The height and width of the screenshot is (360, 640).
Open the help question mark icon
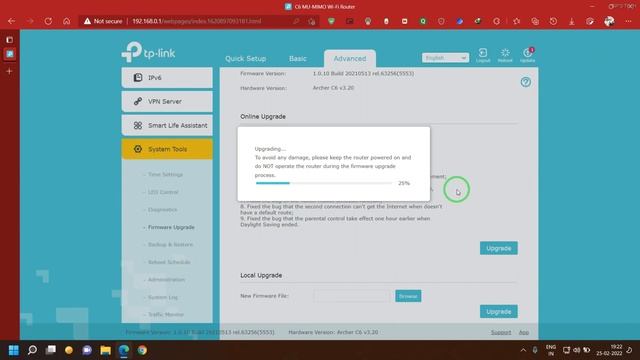(526, 82)
